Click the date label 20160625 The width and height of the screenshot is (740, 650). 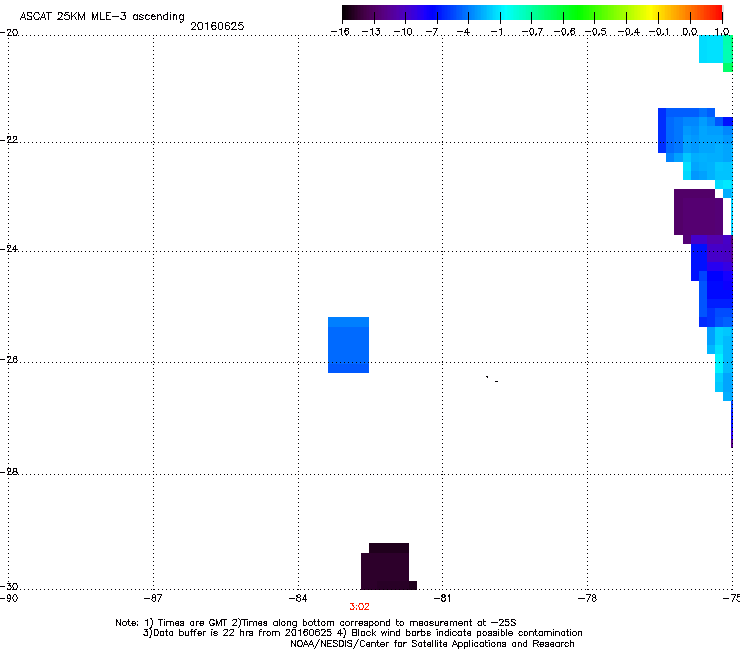(217, 26)
